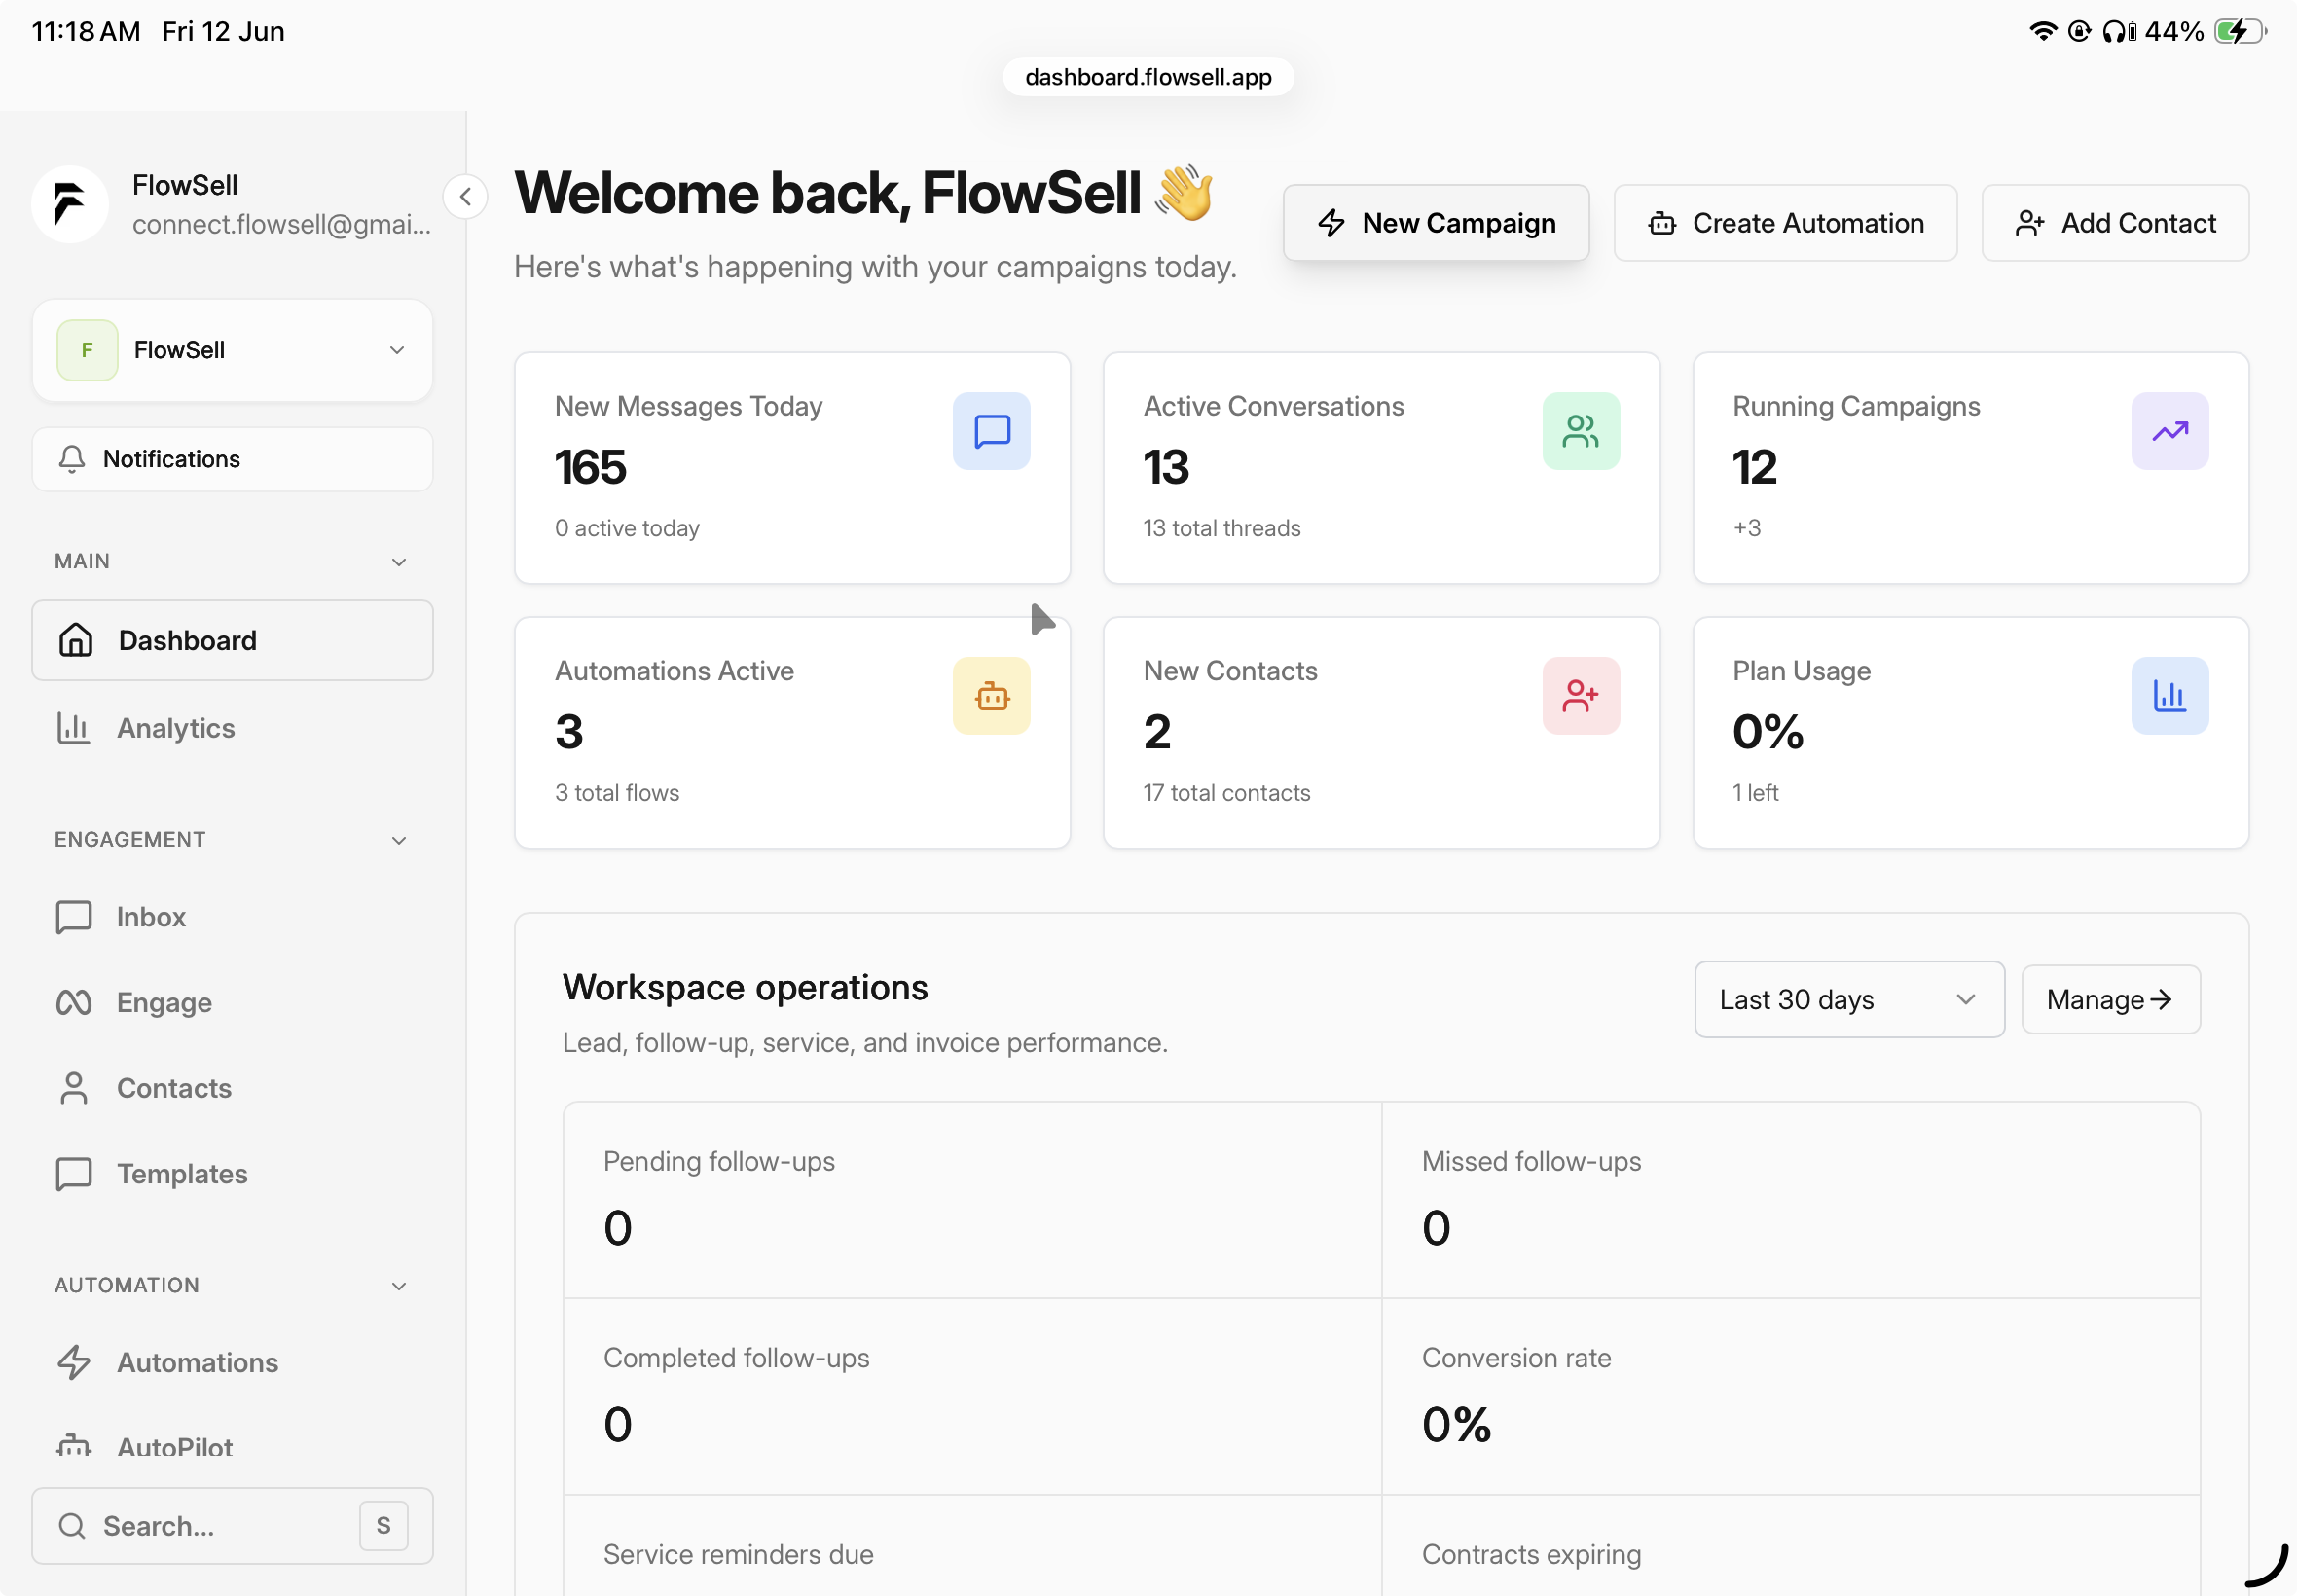Viewport: 2297px width, 1596px height.
Task: Open AutoPilot in the sidebar
Action: [233, 1445]
